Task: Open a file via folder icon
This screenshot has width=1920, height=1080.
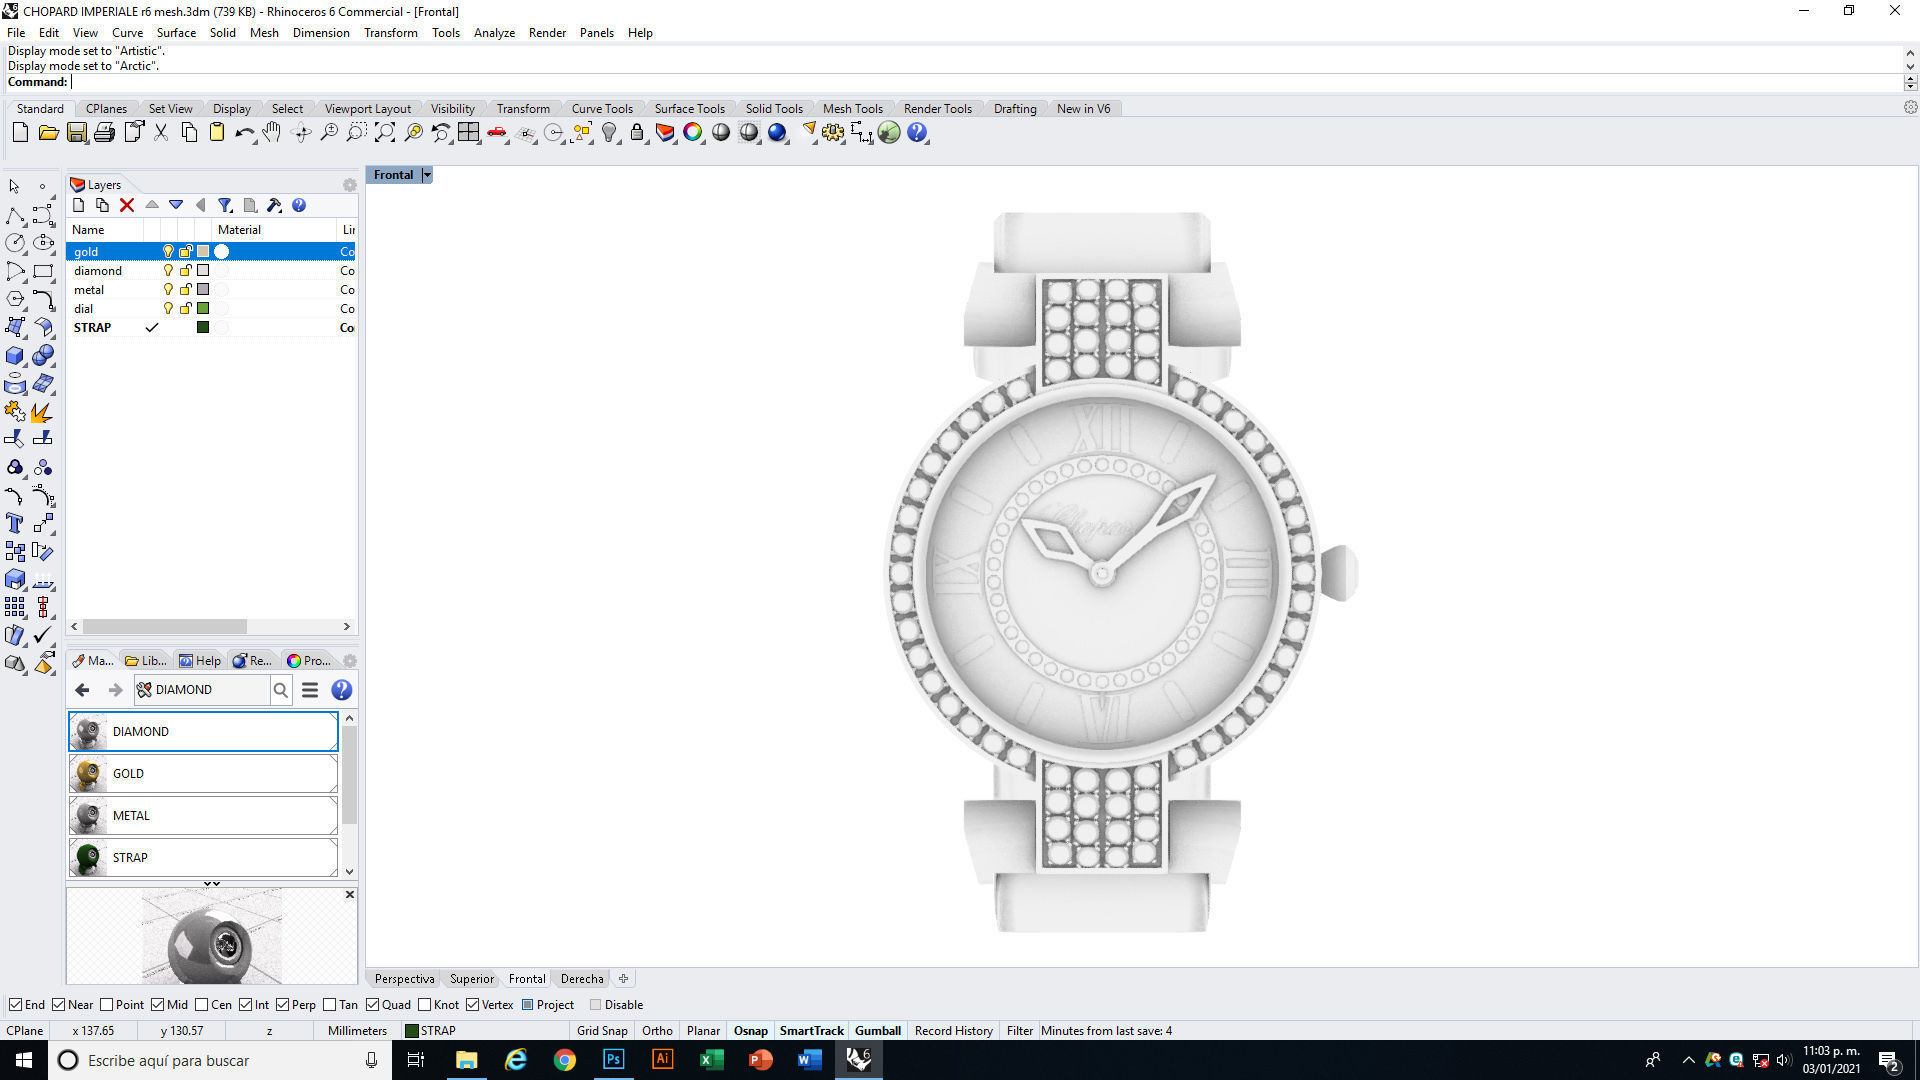Action: [x=48, y=132]
